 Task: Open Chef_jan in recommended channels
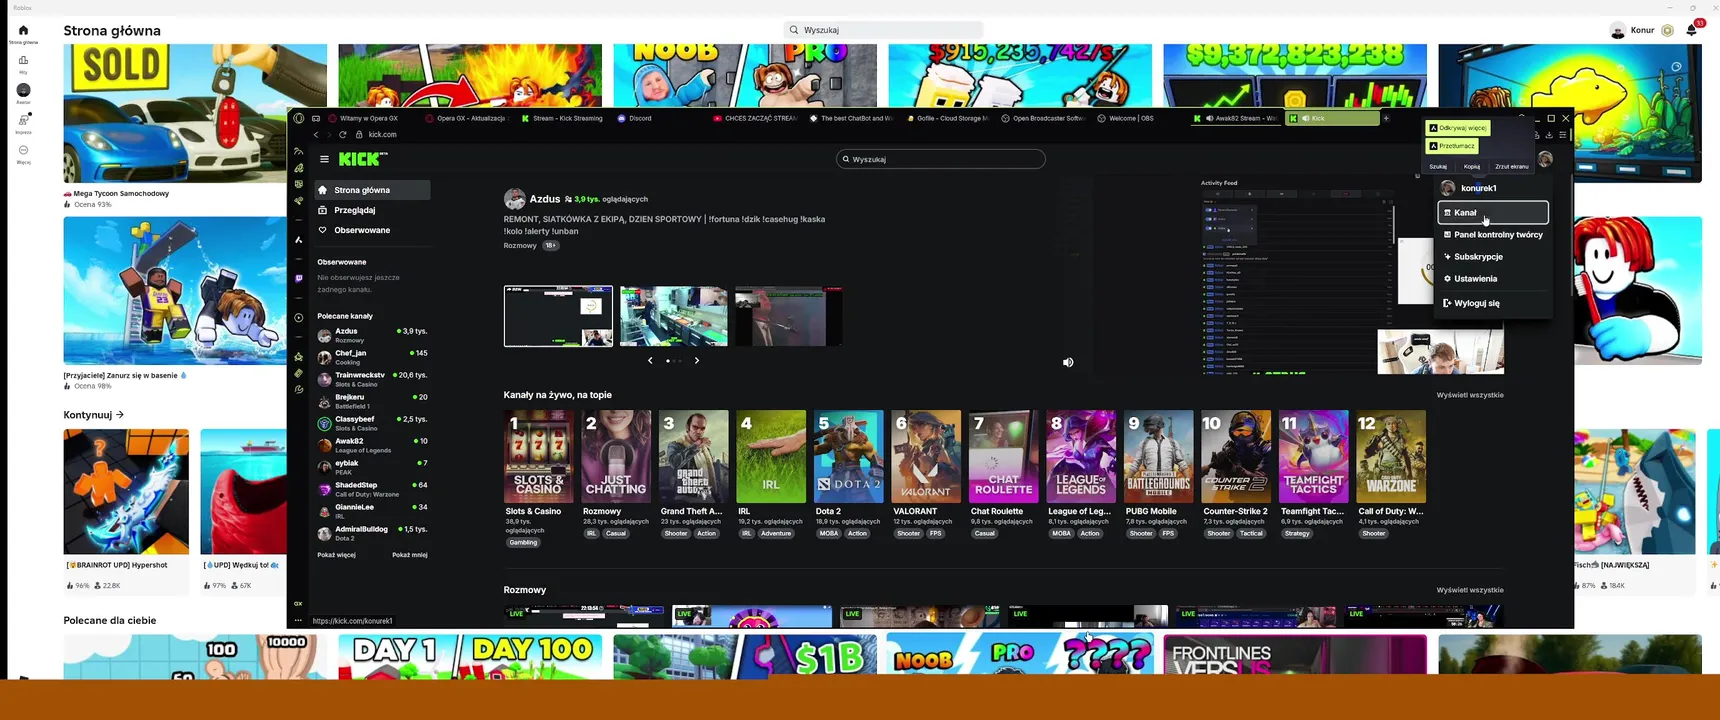[372, 357]
